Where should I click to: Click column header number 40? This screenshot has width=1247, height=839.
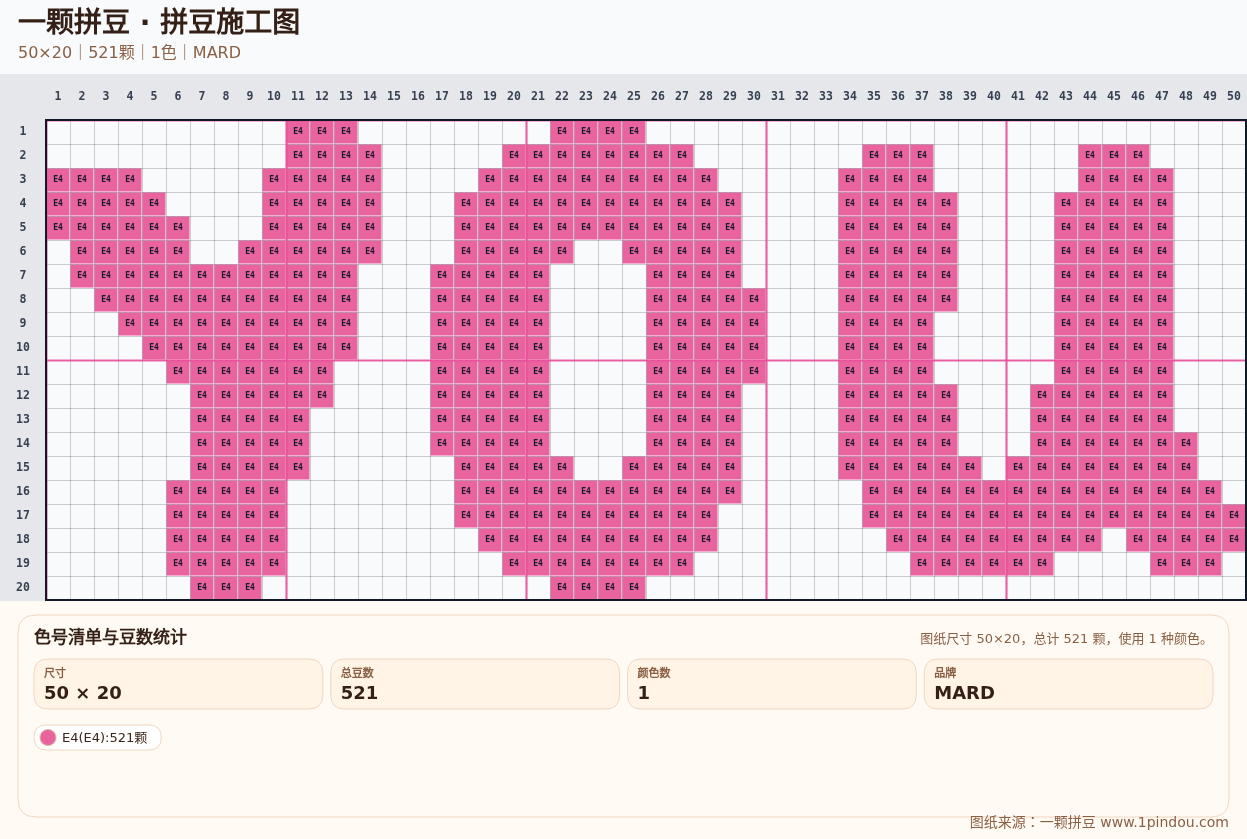pos(994,96)
